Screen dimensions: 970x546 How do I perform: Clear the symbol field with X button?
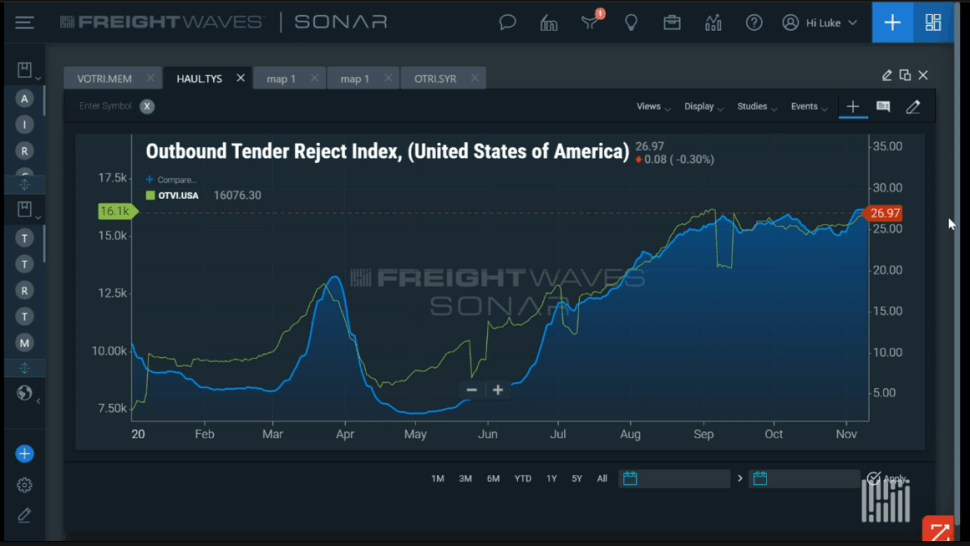click(x=147, y=106)
